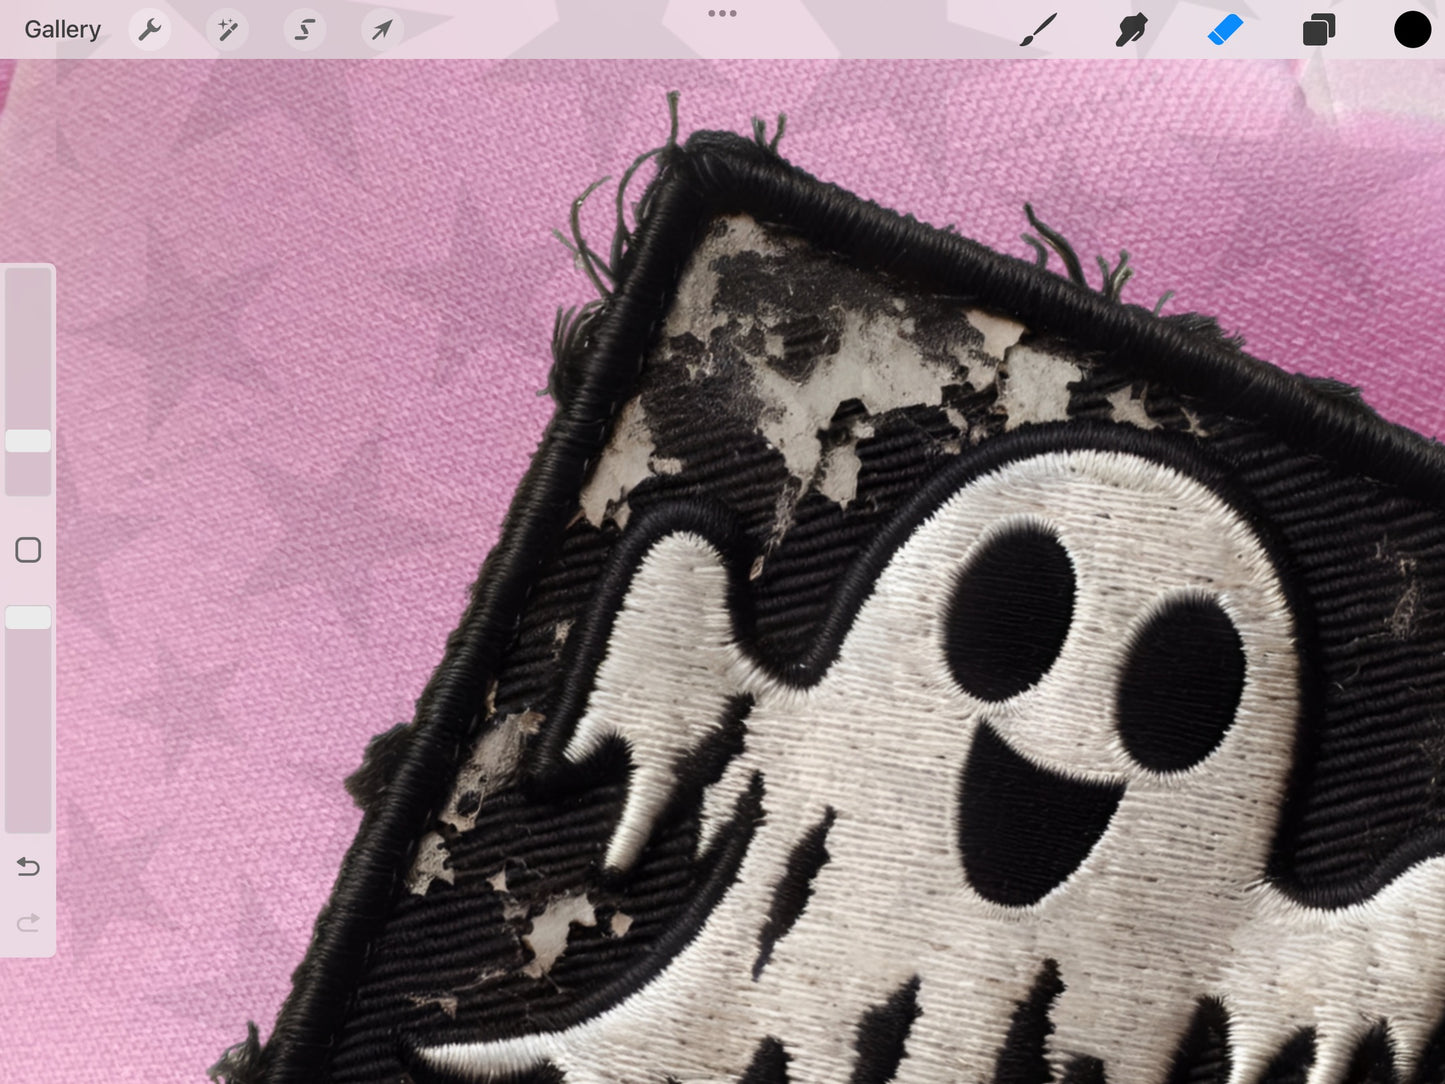Adjust the brush opacity slider
Image resolution: width=1445 pixels, height=1084 pixels.
29,617
